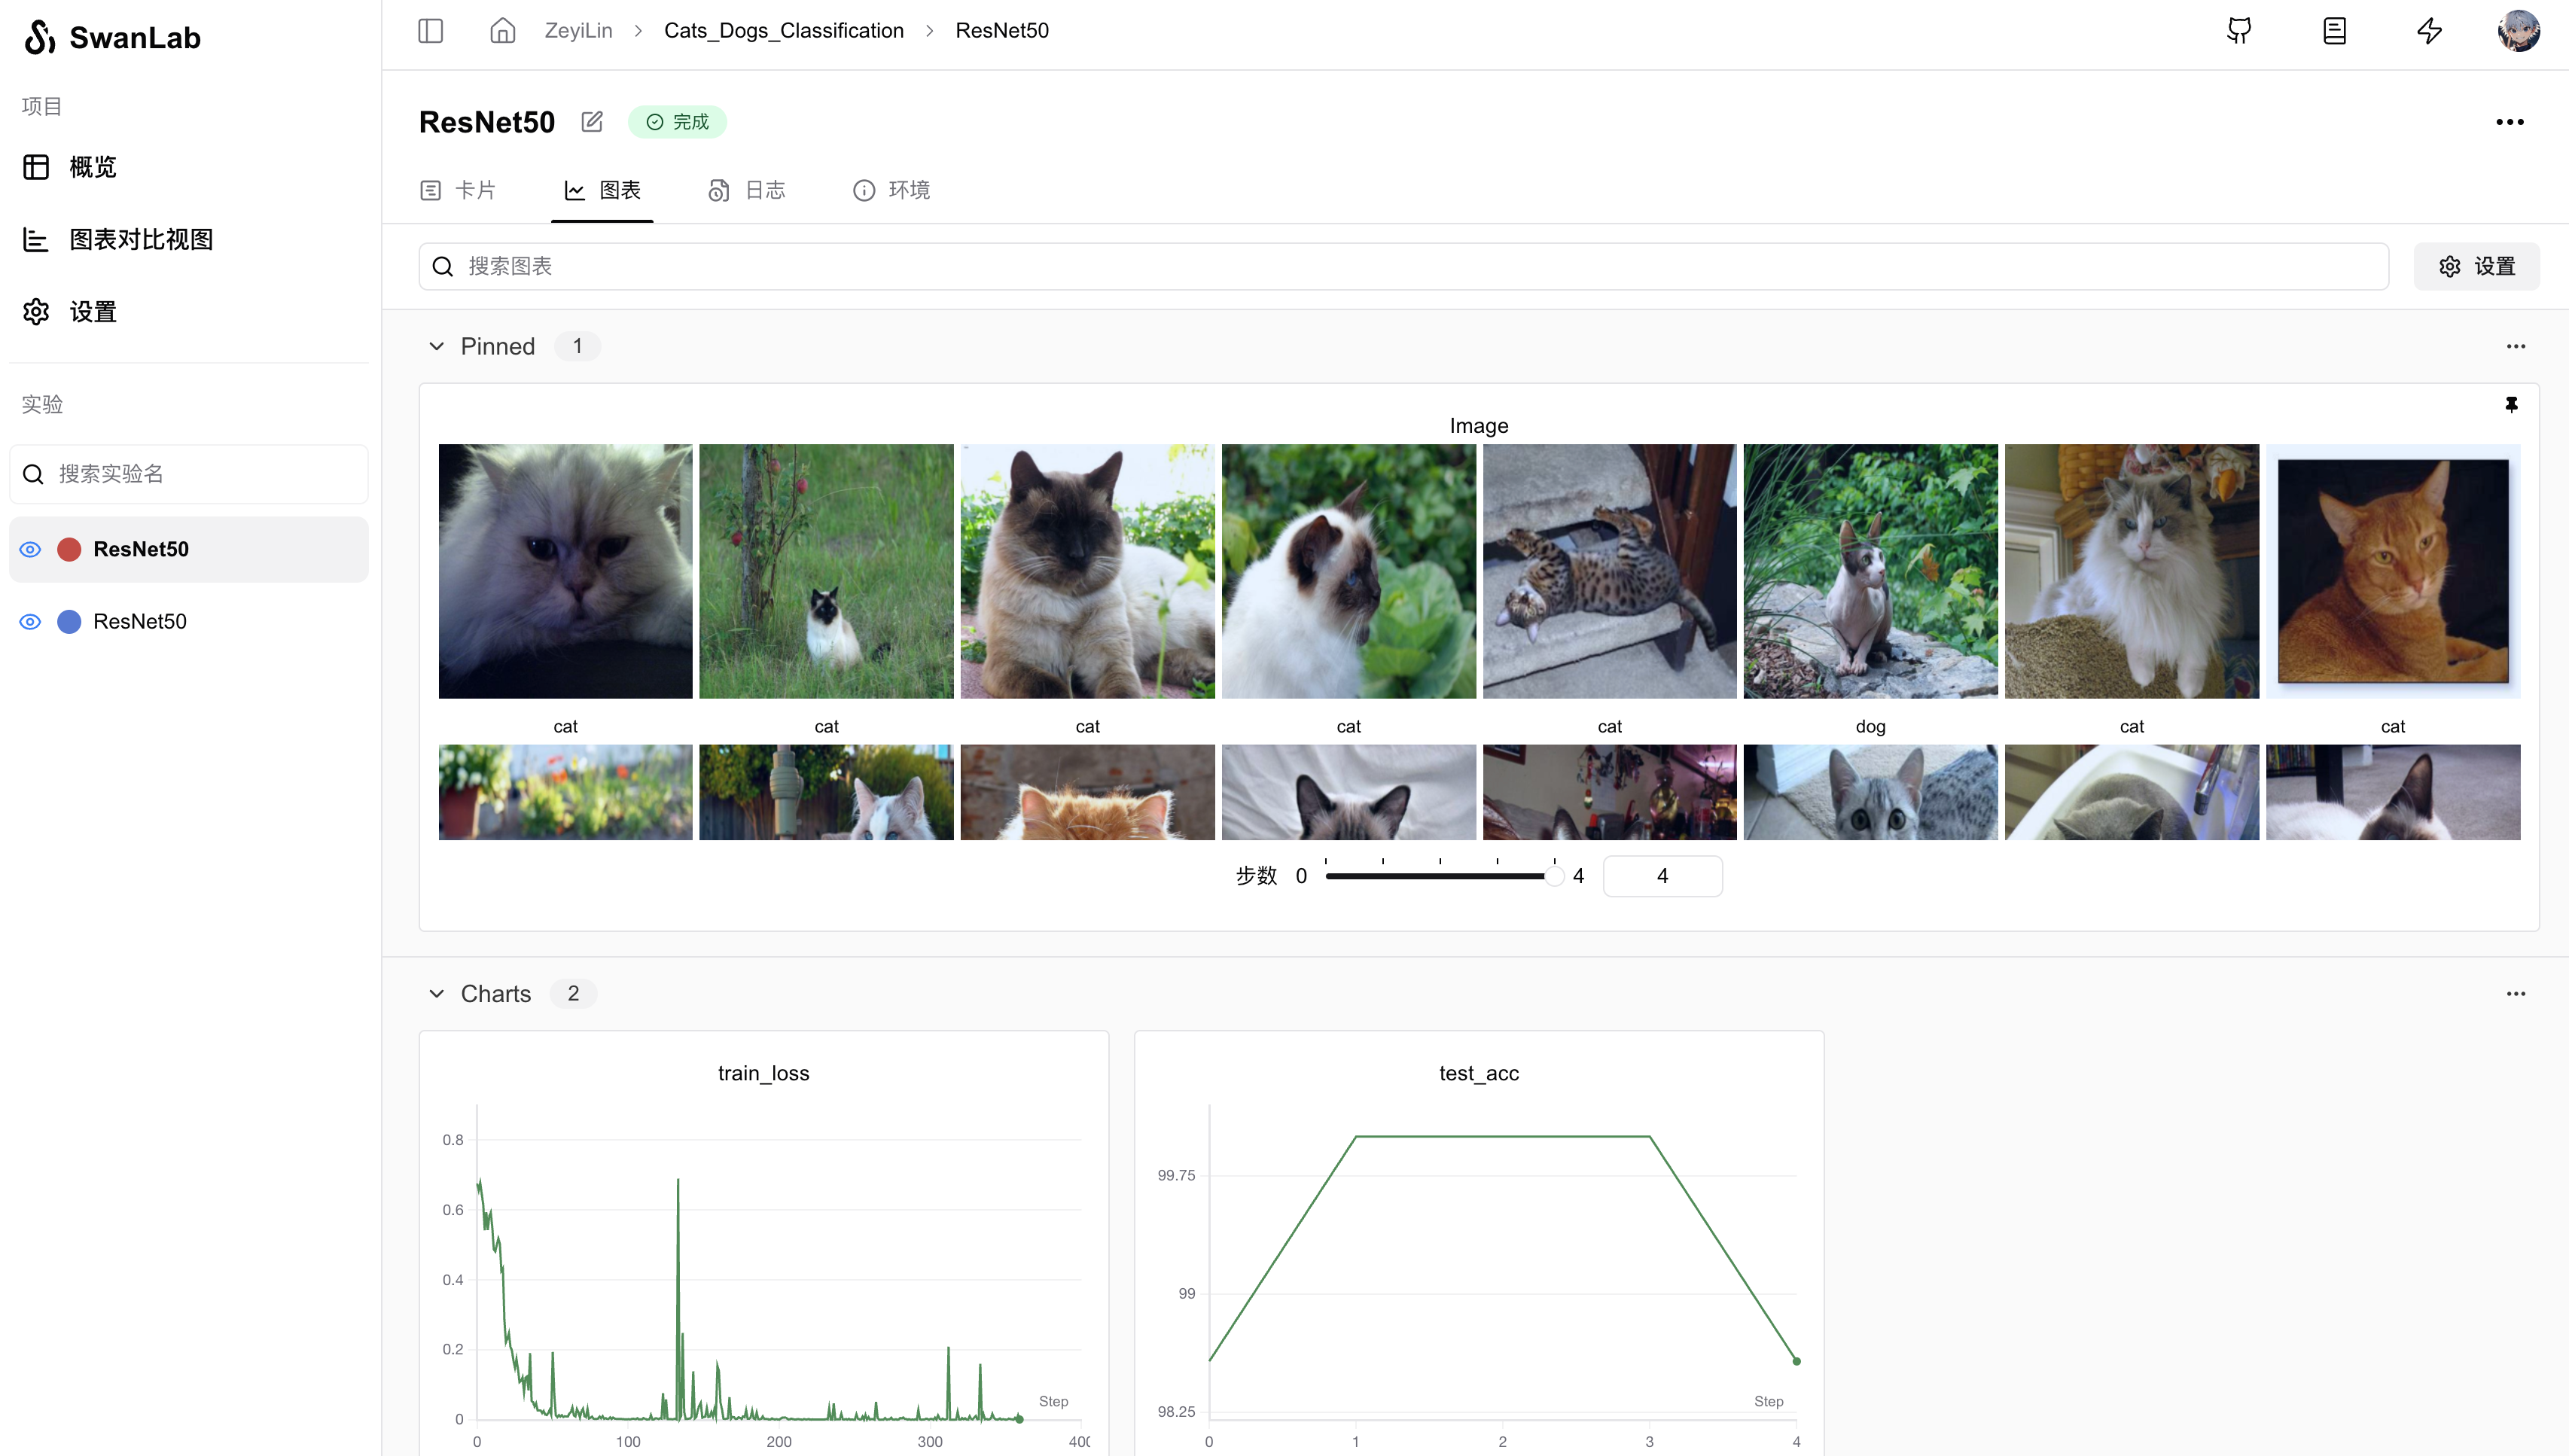Go to Cats_Dogs_Classification breadcrumb link
The height and width of the screenshot is (1456, 2569).
[783, 30]
